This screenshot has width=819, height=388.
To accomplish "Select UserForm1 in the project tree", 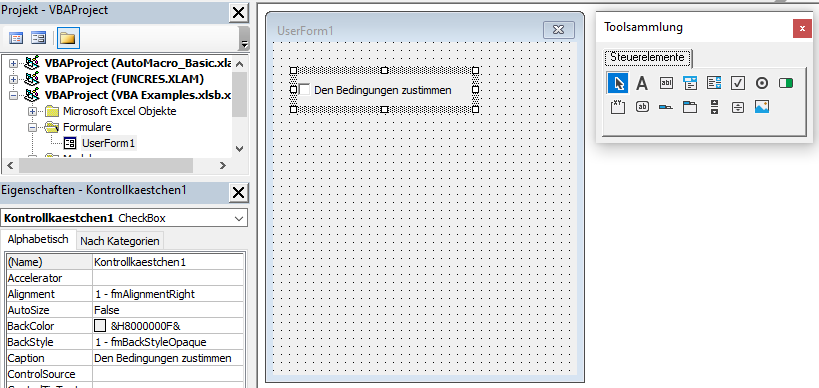I will [109, 143].
